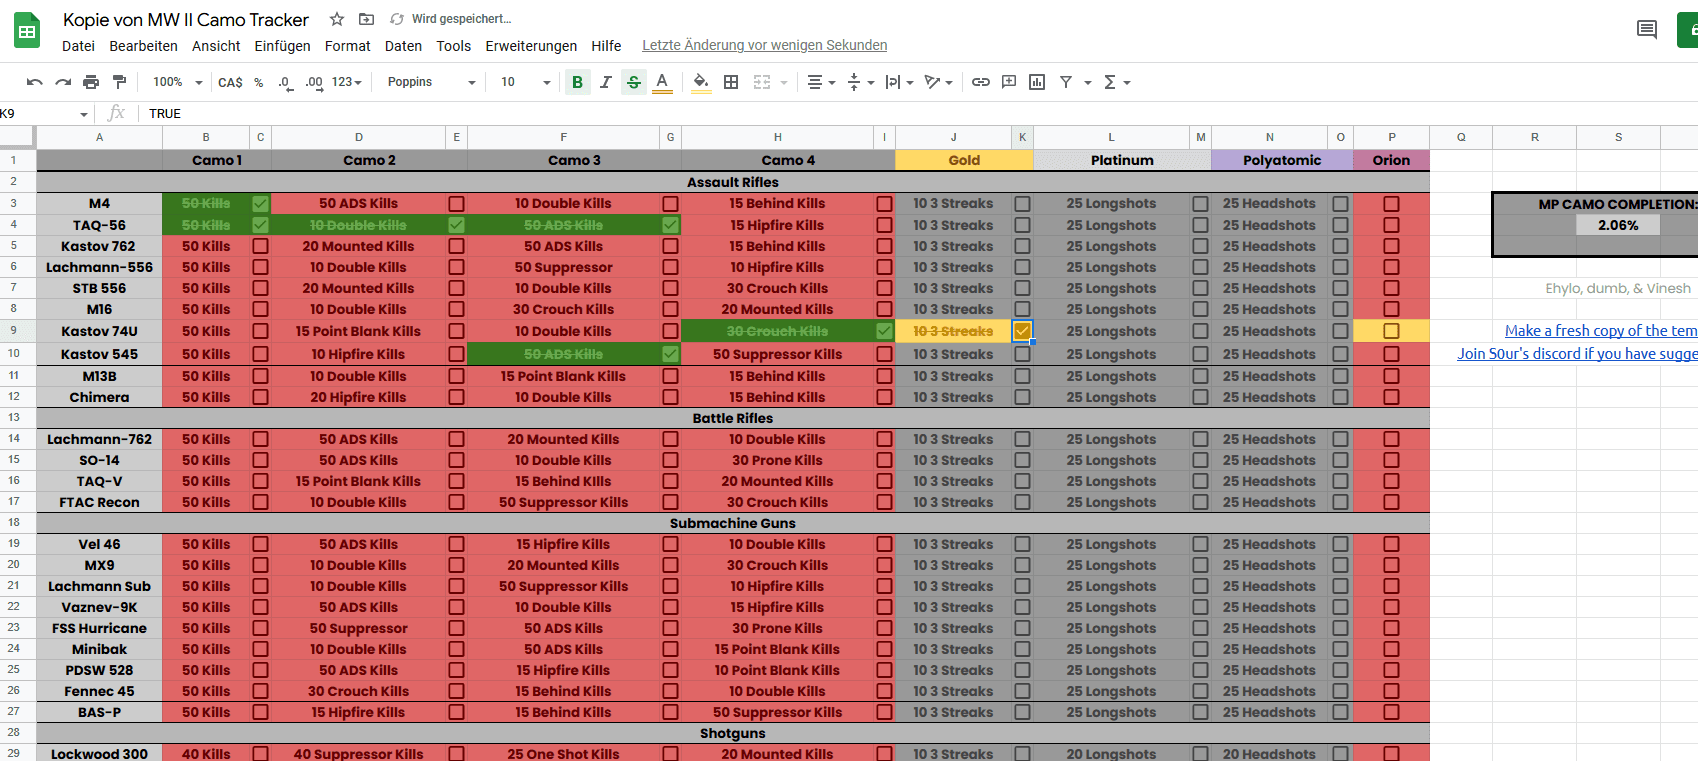Select the 2.06% completion cell
1698x761 pixels.
(x=1617, y=225)
